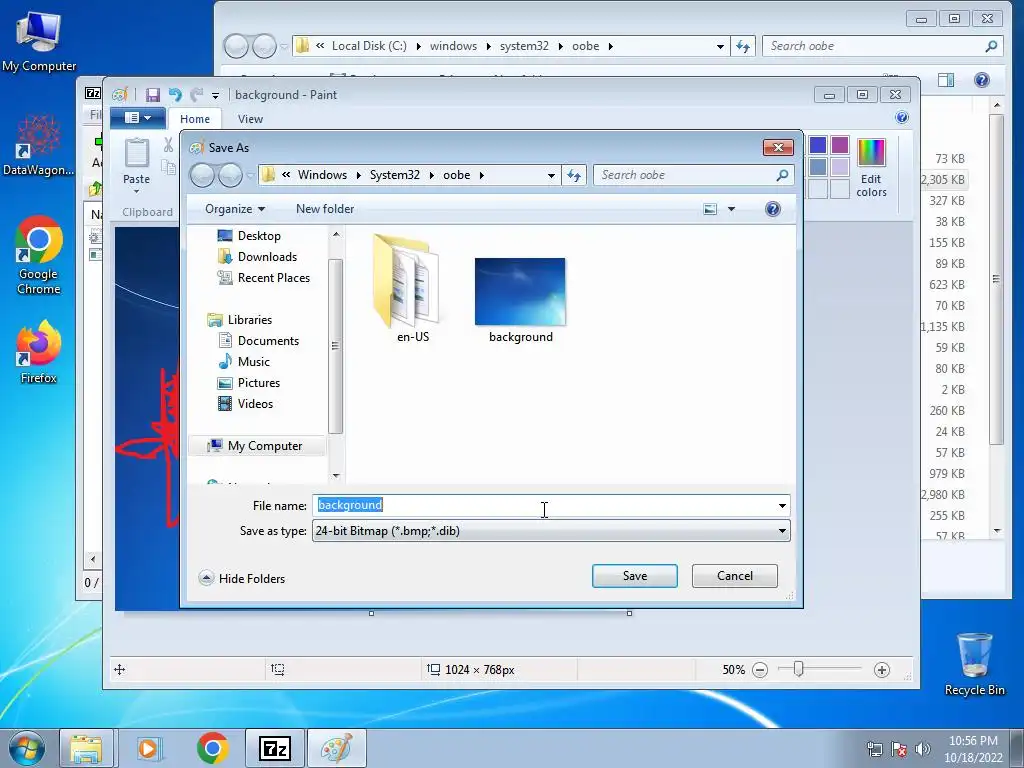Select Recent Places in navigation pane
The image size is (1024, 768).
click(273, 278)
